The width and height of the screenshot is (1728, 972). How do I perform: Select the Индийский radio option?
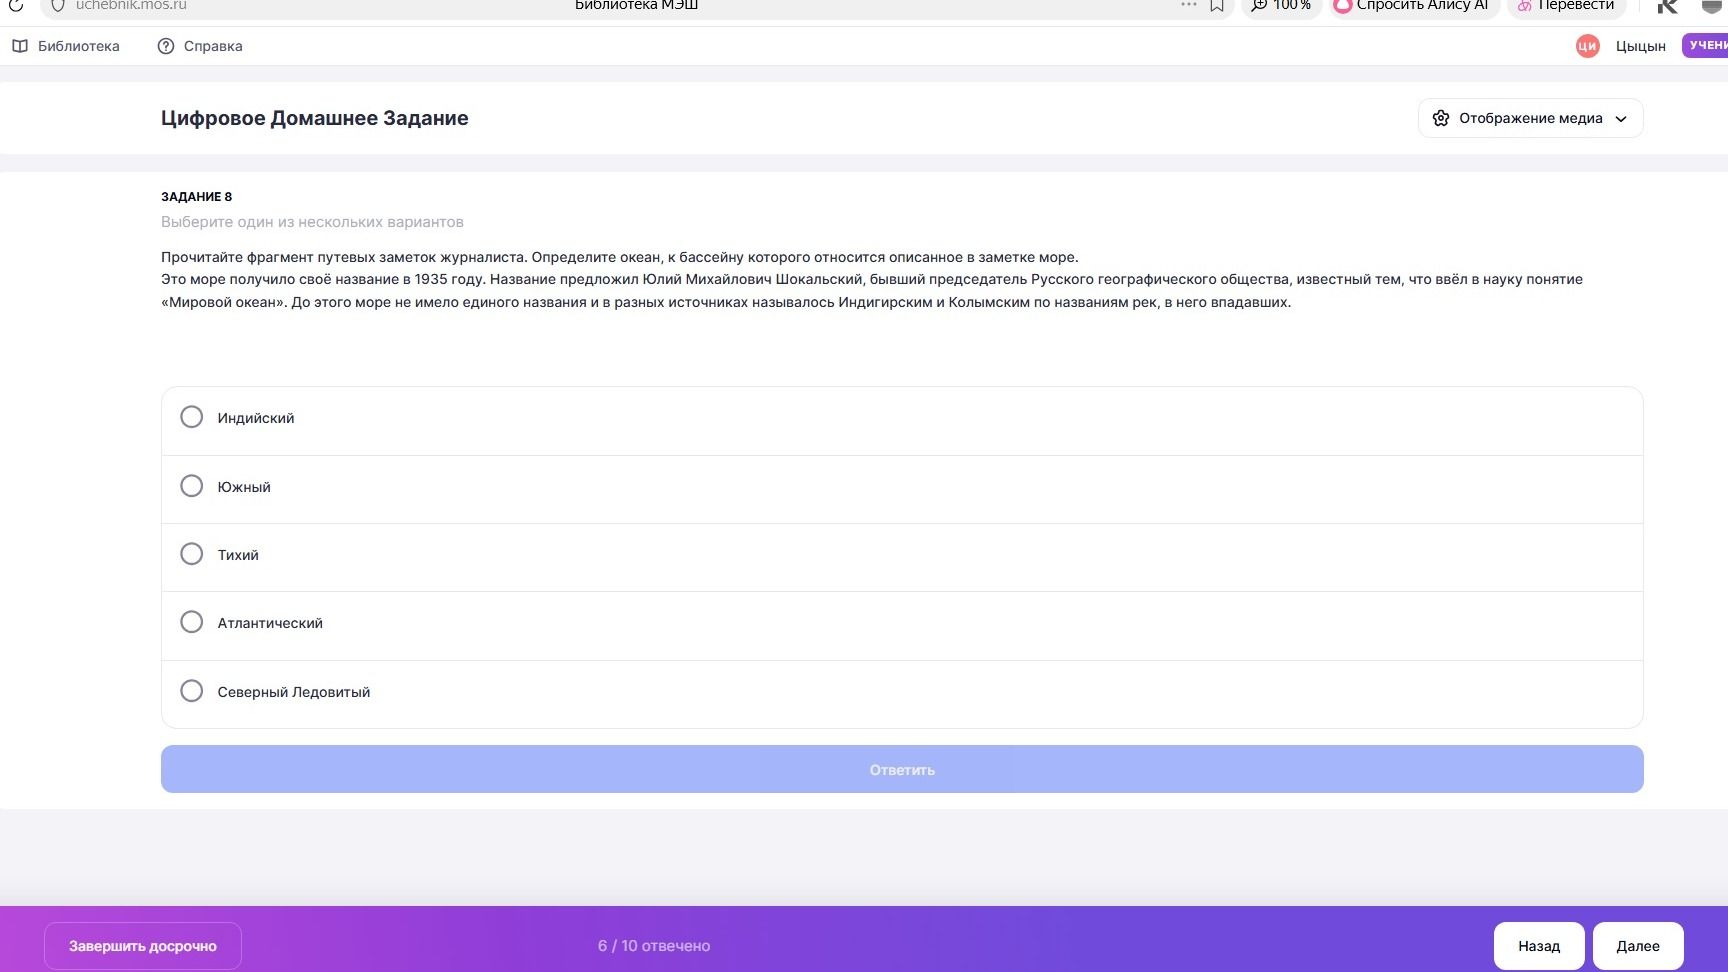(x=191, y=417)
